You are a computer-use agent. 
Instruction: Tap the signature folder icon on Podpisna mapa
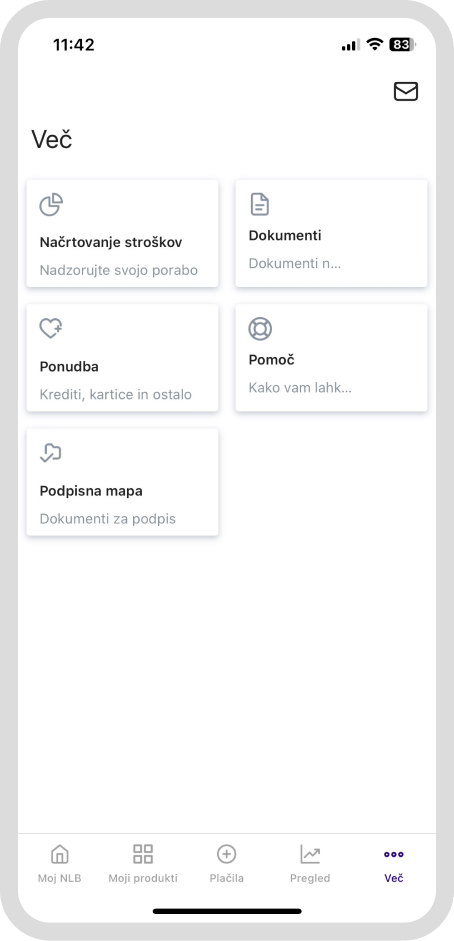pos(51,453)
